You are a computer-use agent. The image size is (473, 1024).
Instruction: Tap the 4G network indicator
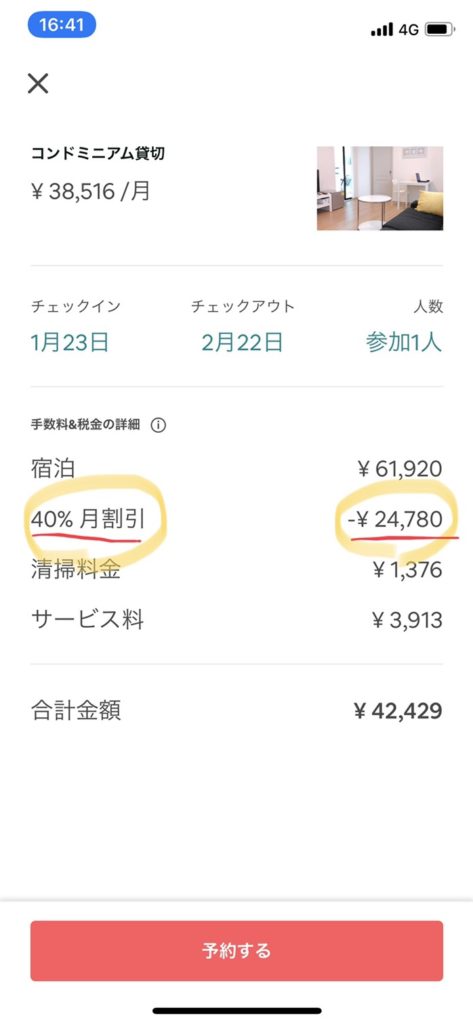point(408,29)
